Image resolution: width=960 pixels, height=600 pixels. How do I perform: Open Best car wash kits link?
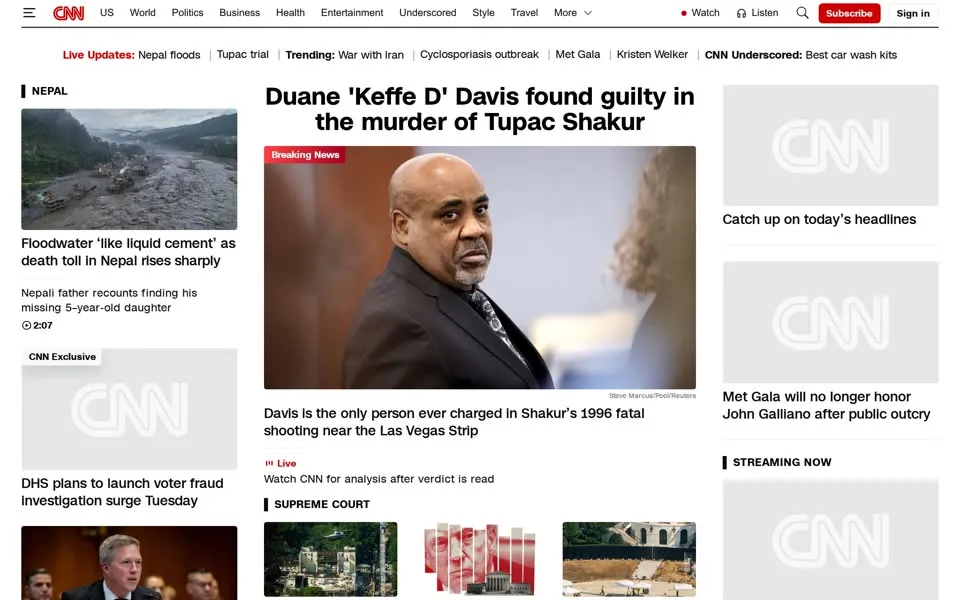(x=851, y=55)
